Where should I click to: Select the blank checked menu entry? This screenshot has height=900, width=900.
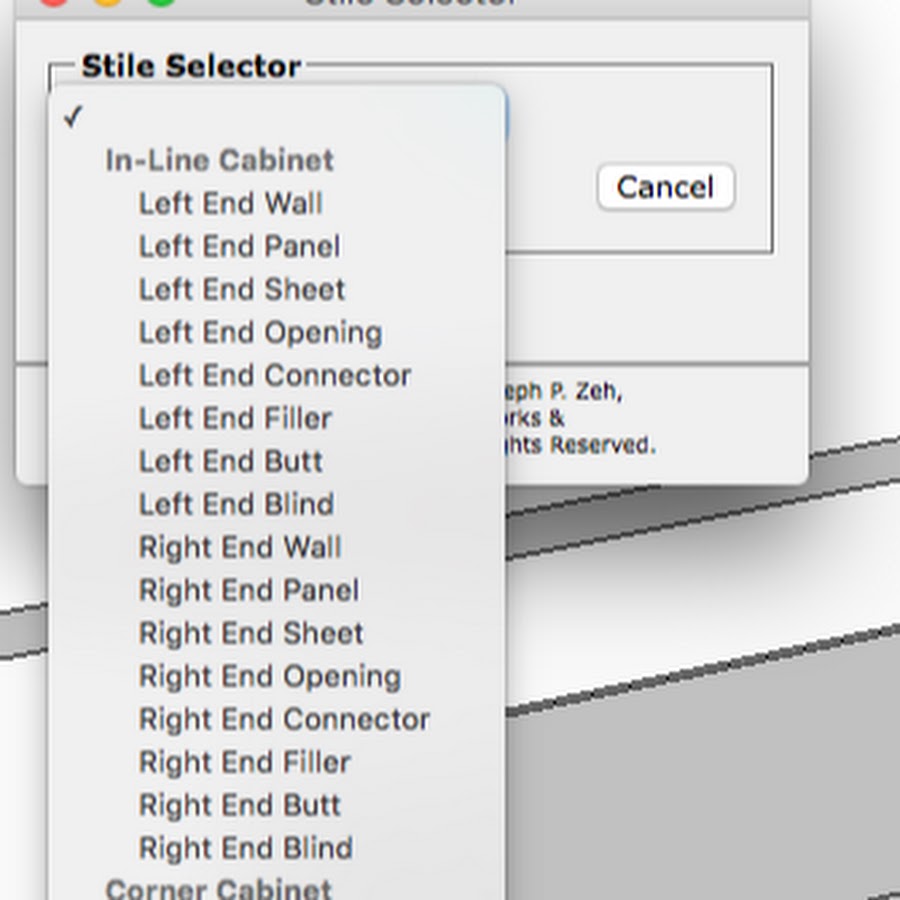(277, 117)
